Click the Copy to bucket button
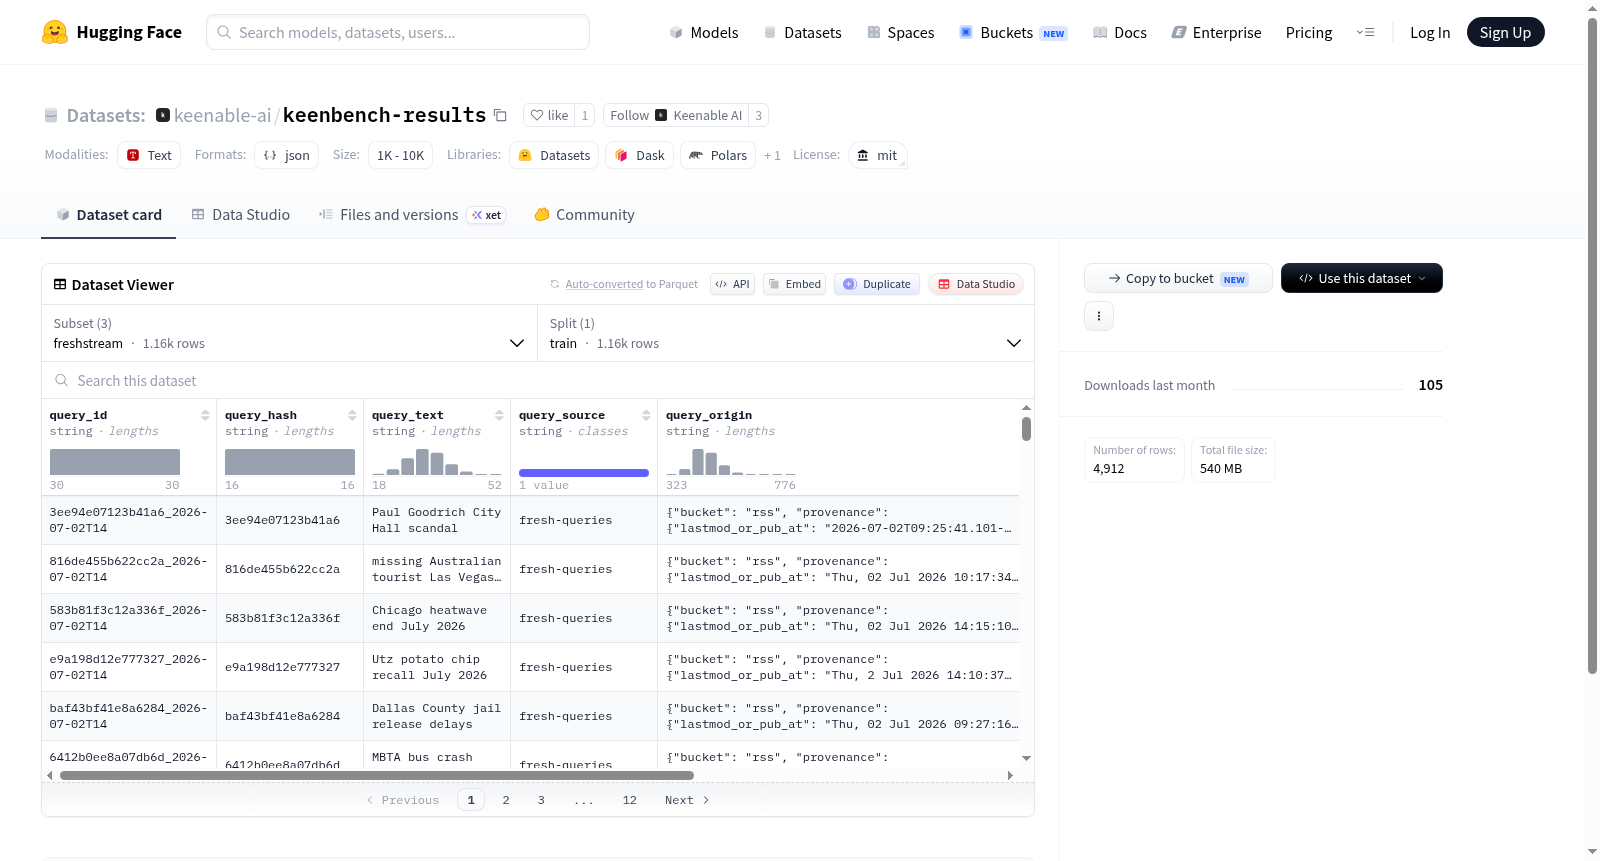This screenshot has height=861, width=1600. 1178,278
